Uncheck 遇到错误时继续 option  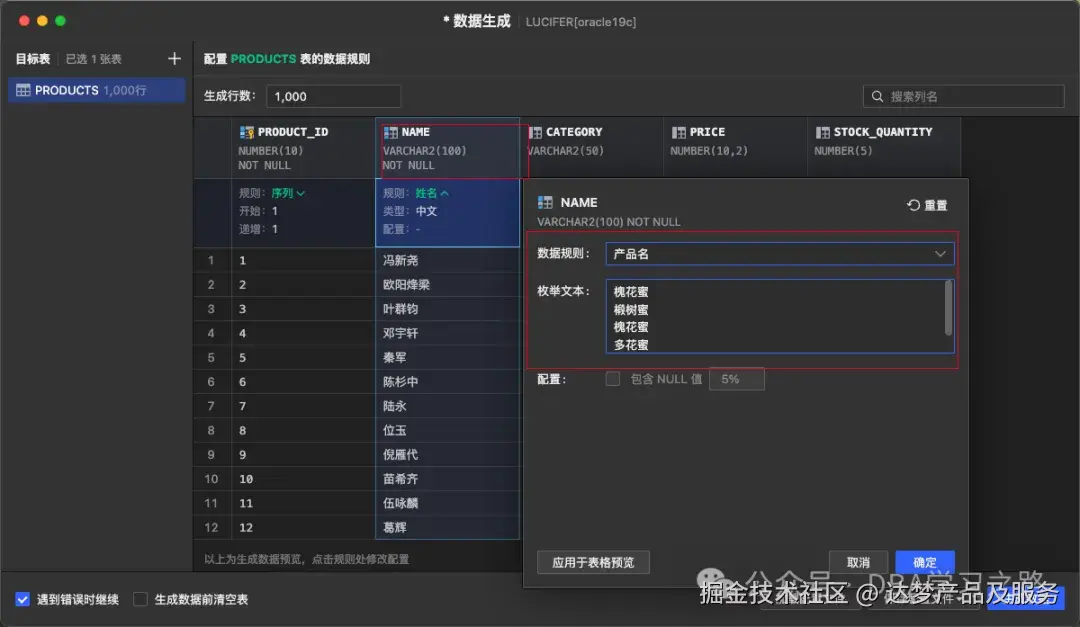coord(22,600)
